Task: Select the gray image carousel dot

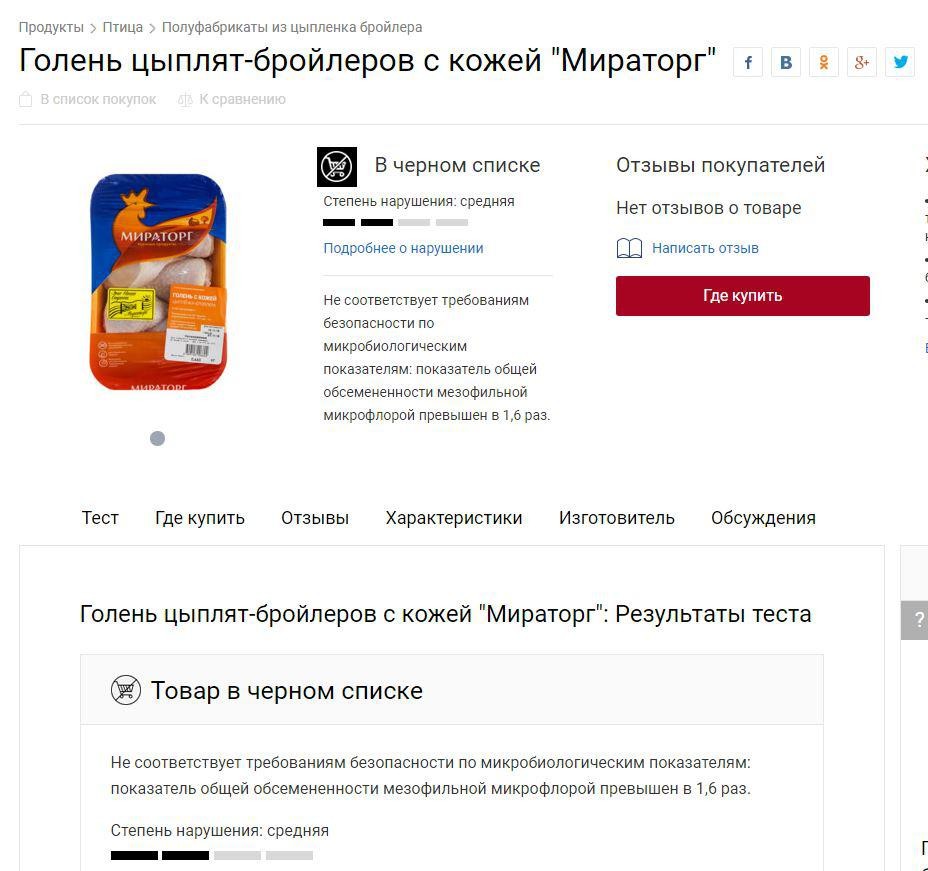Action: tap(157, 438)
